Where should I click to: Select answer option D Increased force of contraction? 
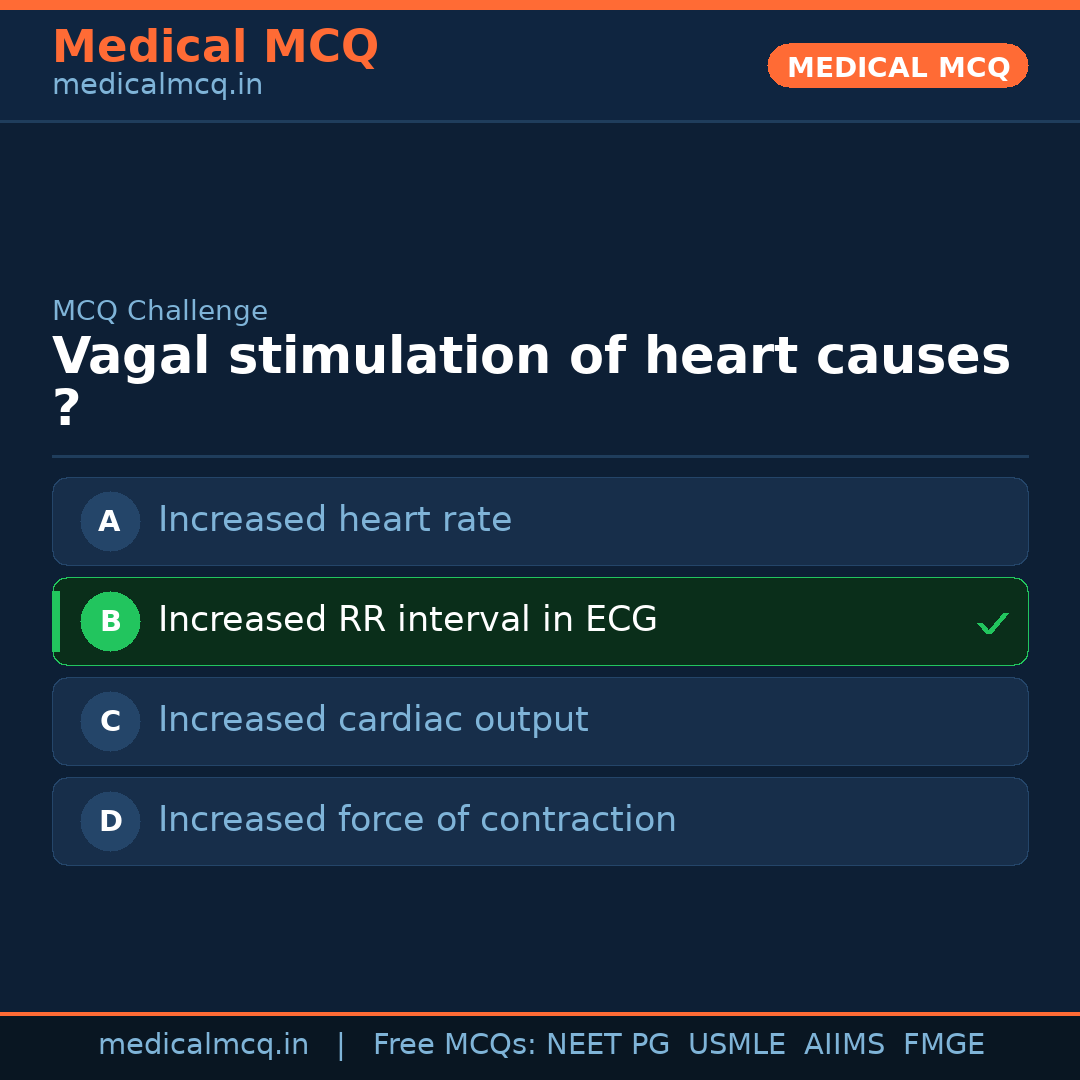pos(540,821)
